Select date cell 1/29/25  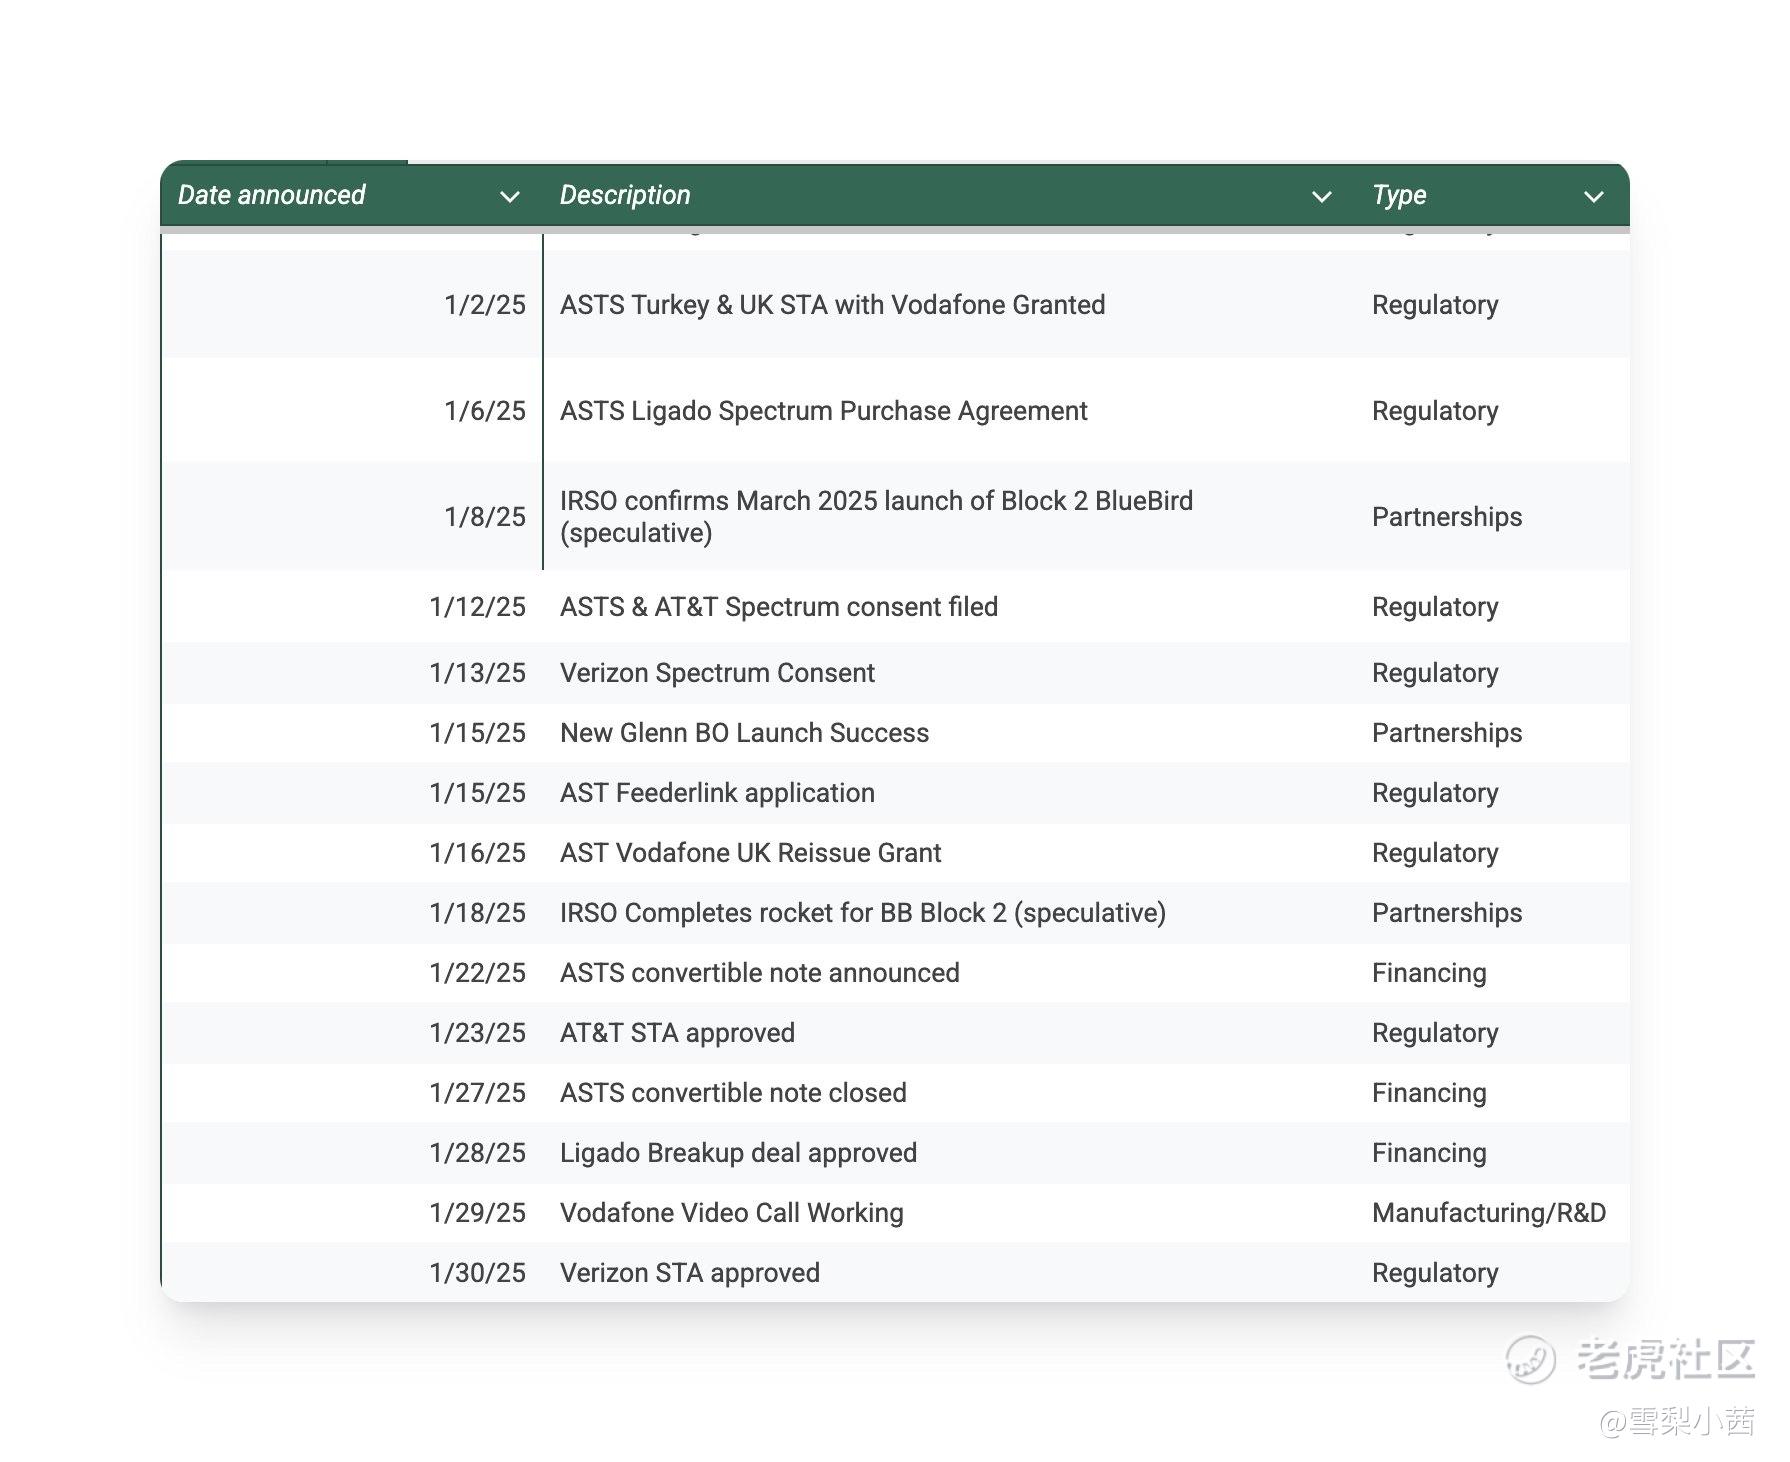[477, 1213]
